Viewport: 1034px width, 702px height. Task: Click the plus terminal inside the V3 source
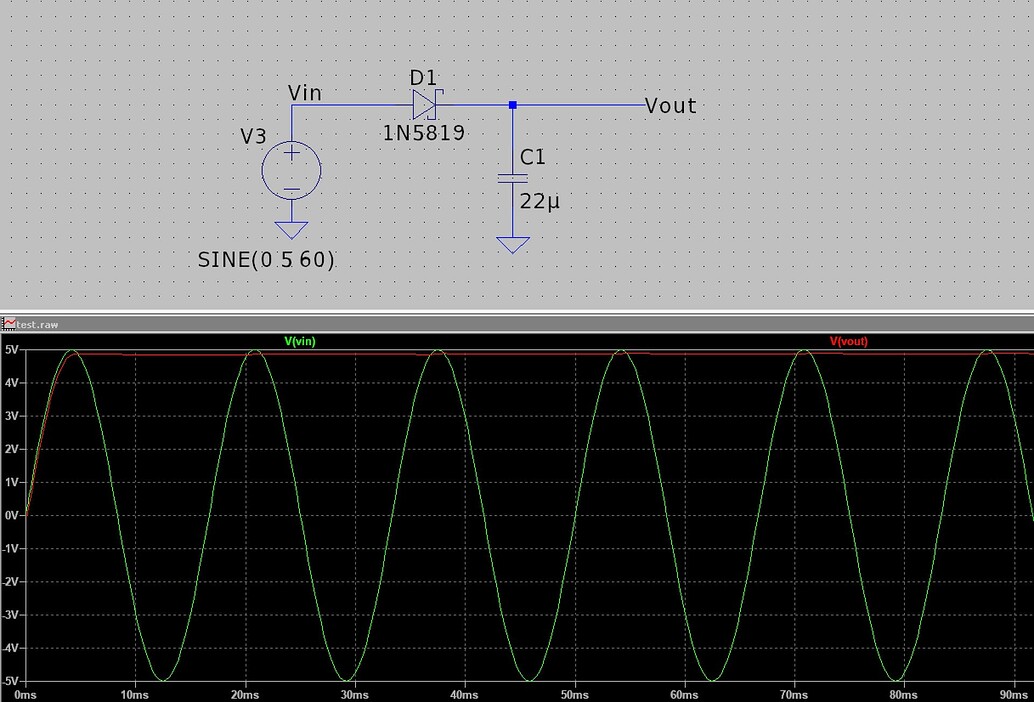(x=291, y=153)
